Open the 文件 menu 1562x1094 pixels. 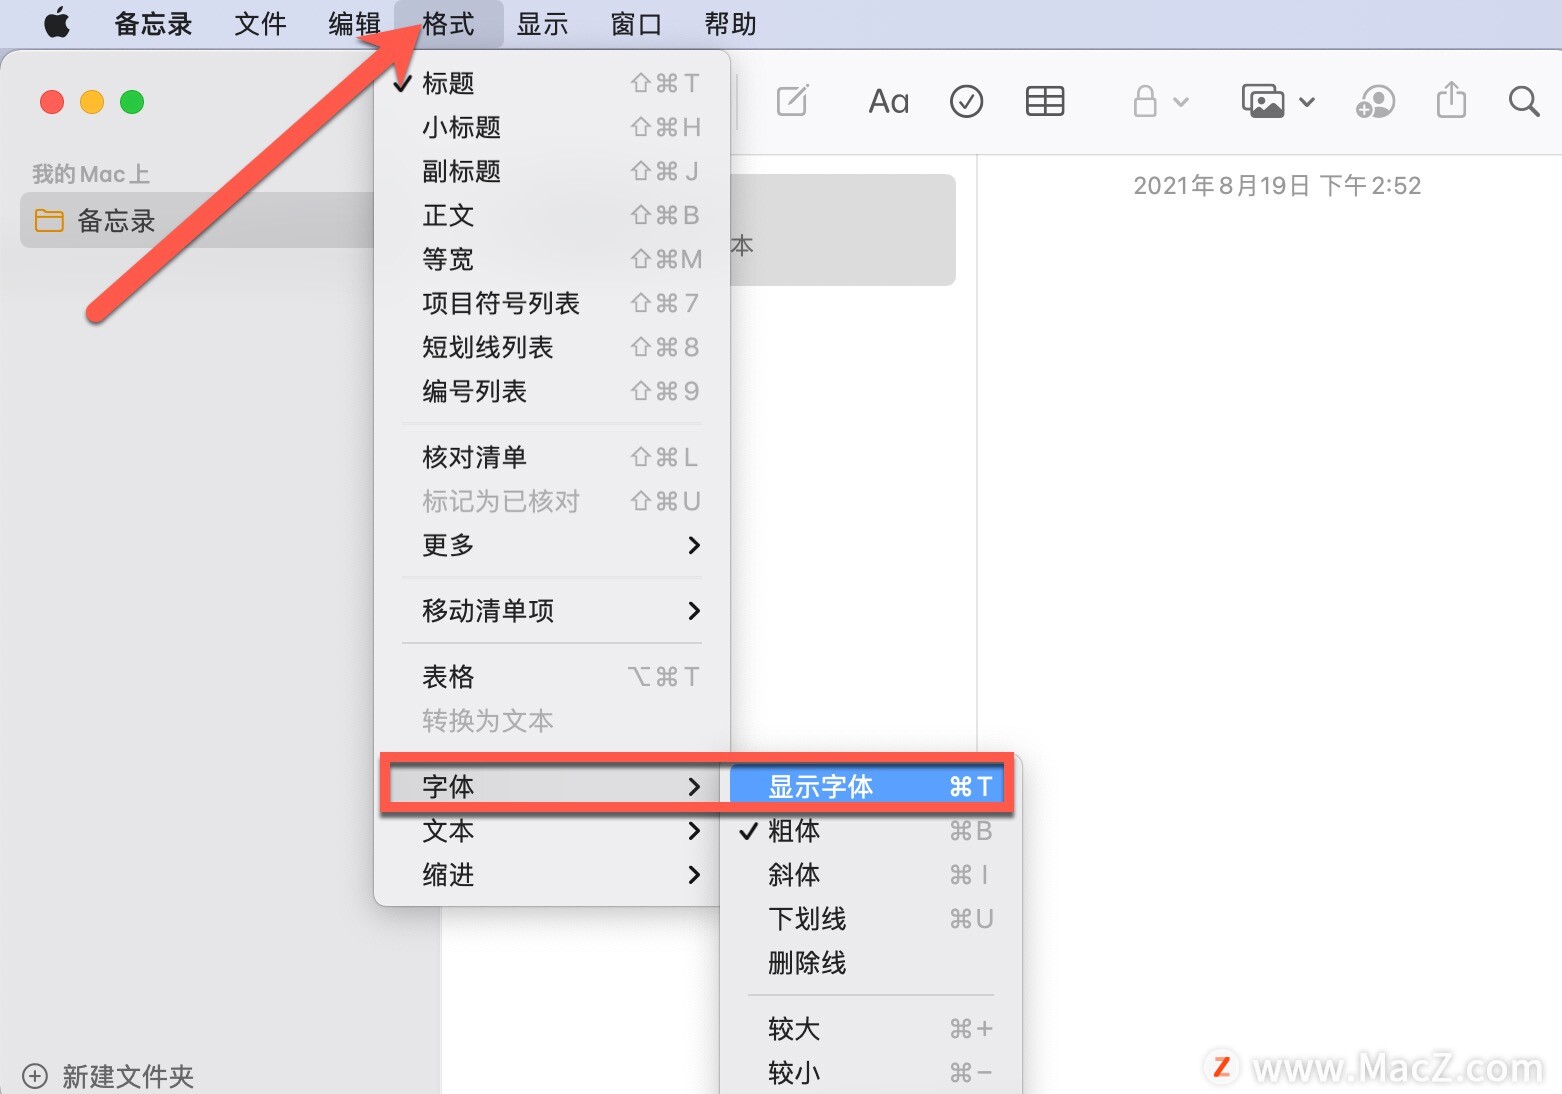tap(260, 23)
